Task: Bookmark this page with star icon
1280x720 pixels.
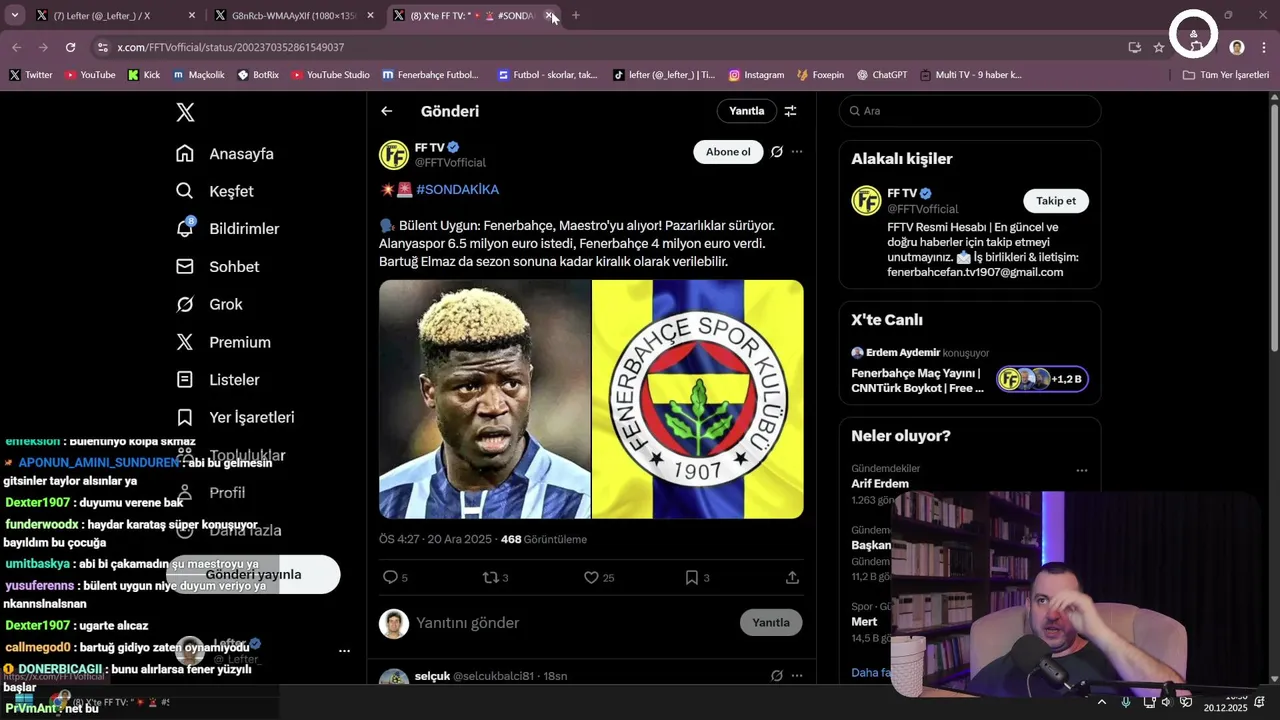Action: [x=1159, y=47]
